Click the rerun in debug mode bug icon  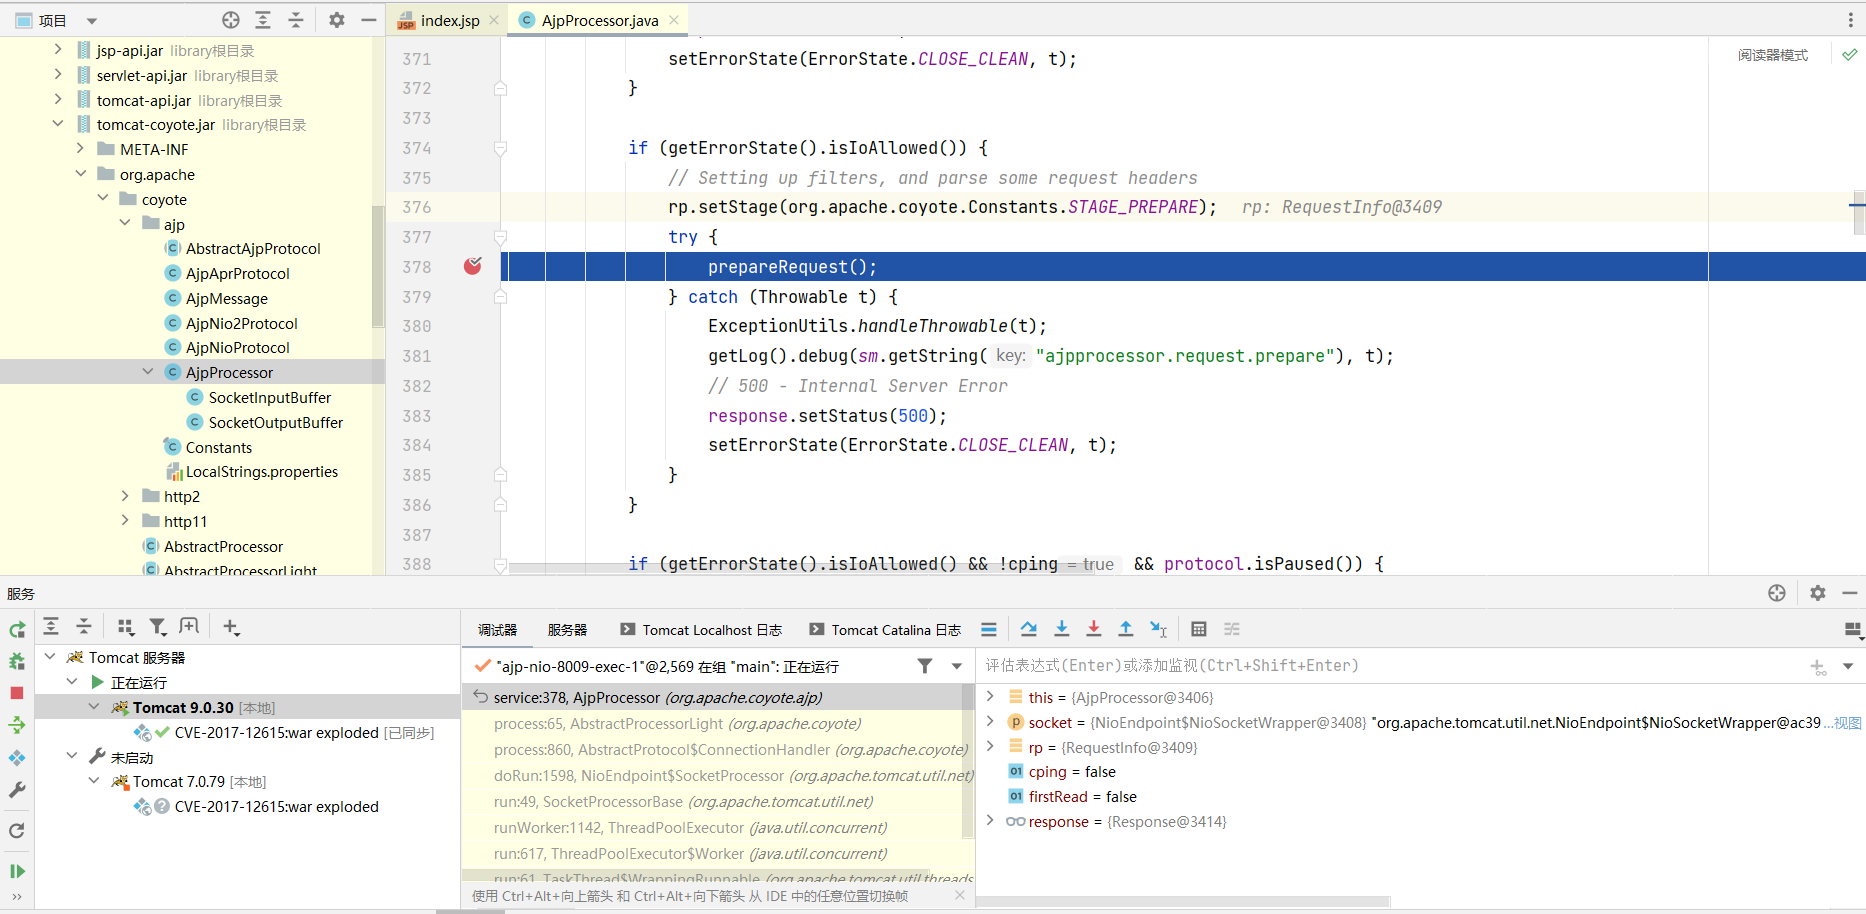(x=17, y=661)
